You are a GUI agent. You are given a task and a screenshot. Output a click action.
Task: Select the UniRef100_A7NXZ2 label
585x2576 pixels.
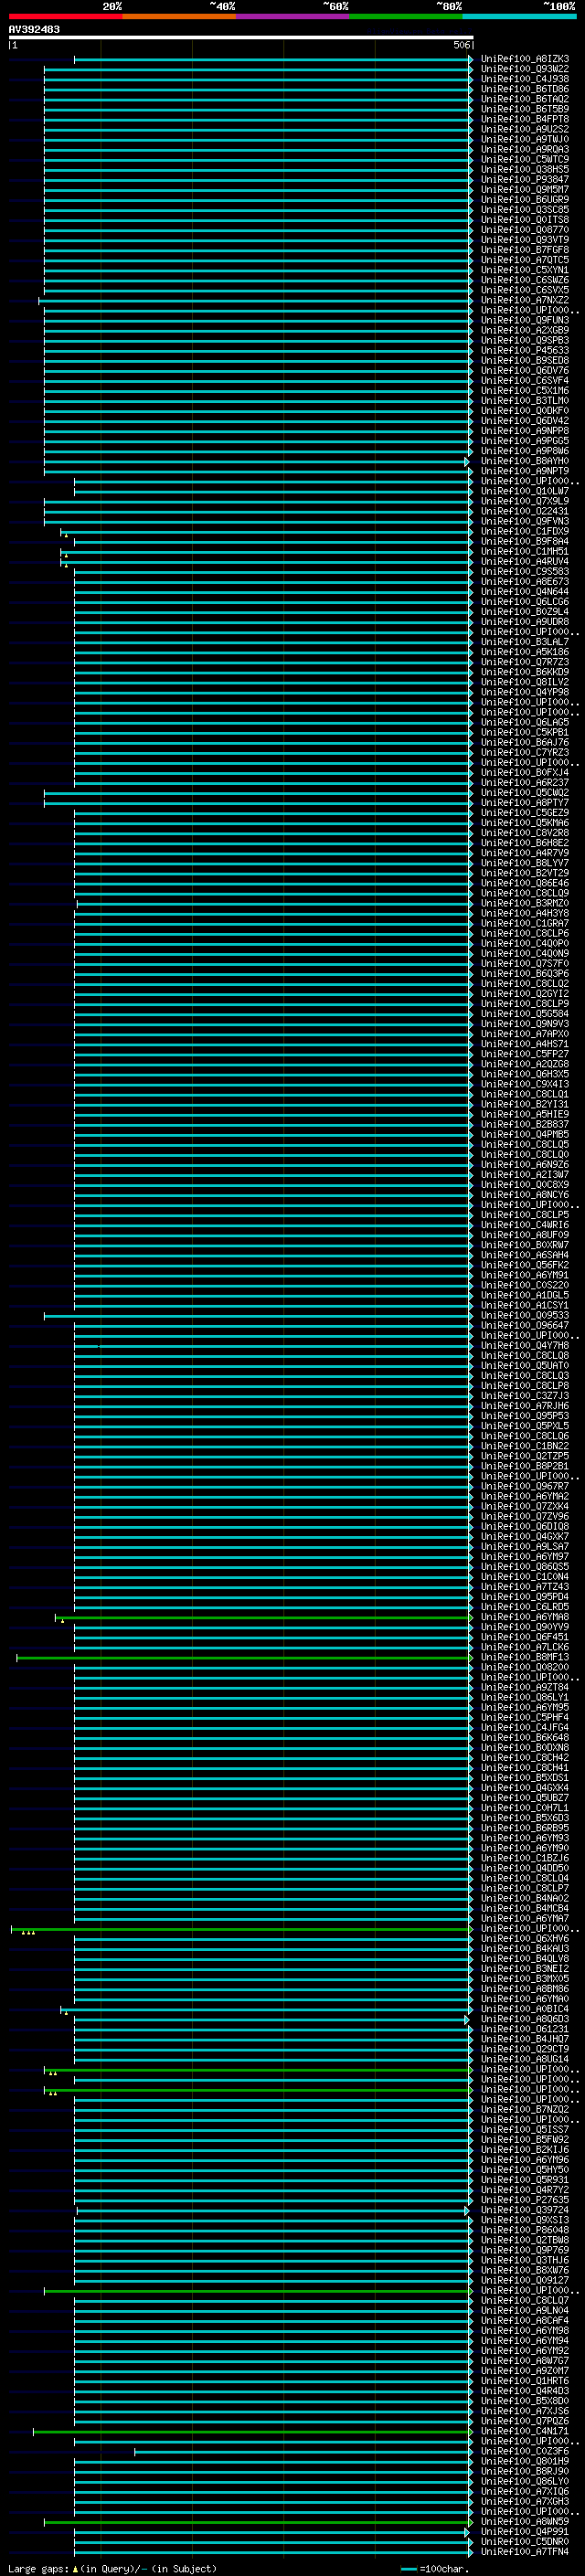pyautogui.click(x=525, y=300)
